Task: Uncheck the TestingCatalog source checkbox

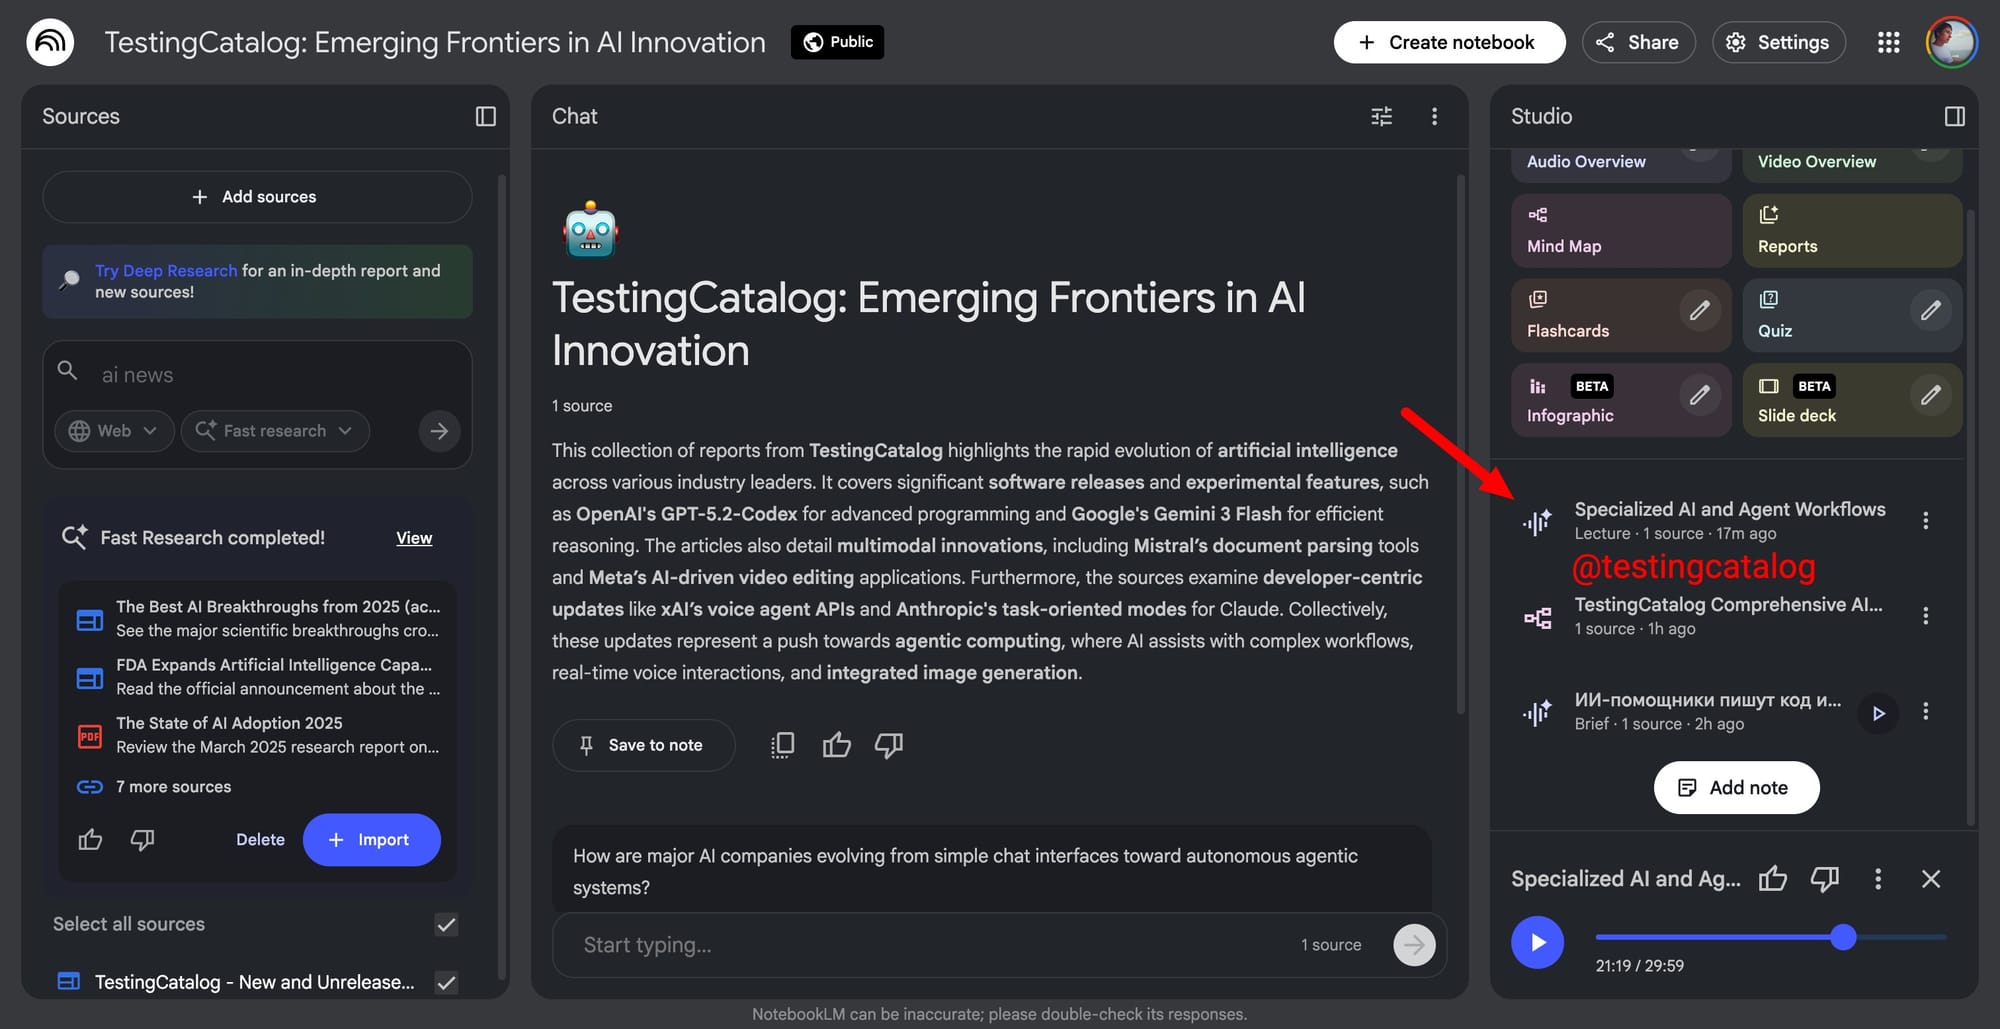Action: click(446, 983)
